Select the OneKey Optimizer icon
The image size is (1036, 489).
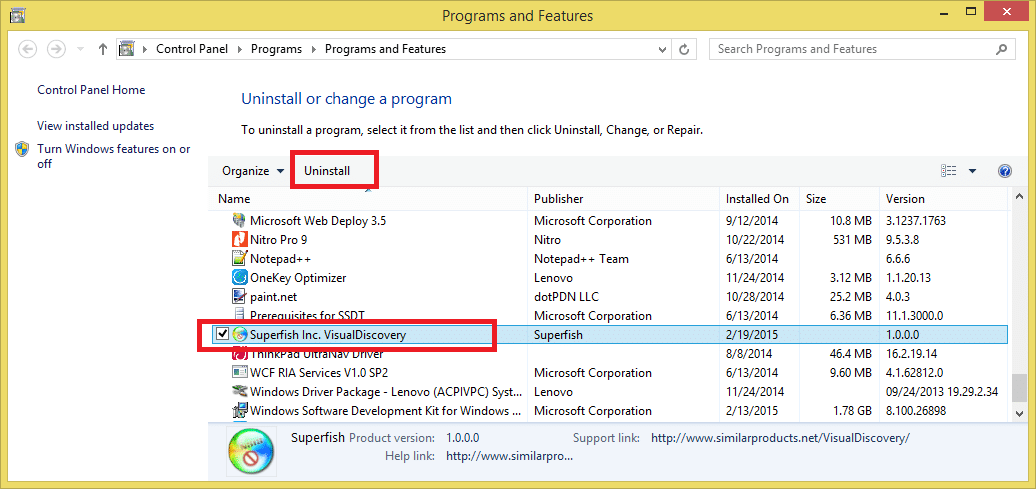click(239, 278)
